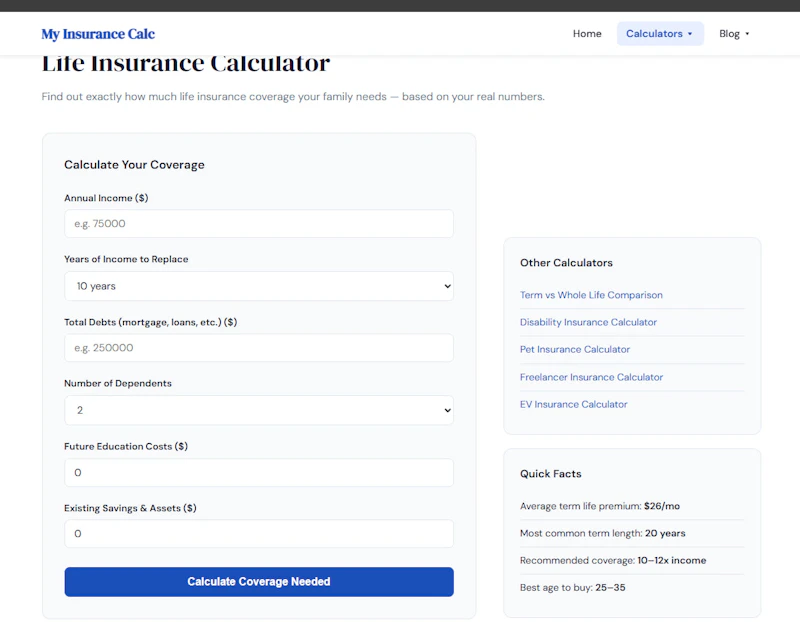Click the "Annual Income ($)" label

pyautogui.click(x=106, y=198)
